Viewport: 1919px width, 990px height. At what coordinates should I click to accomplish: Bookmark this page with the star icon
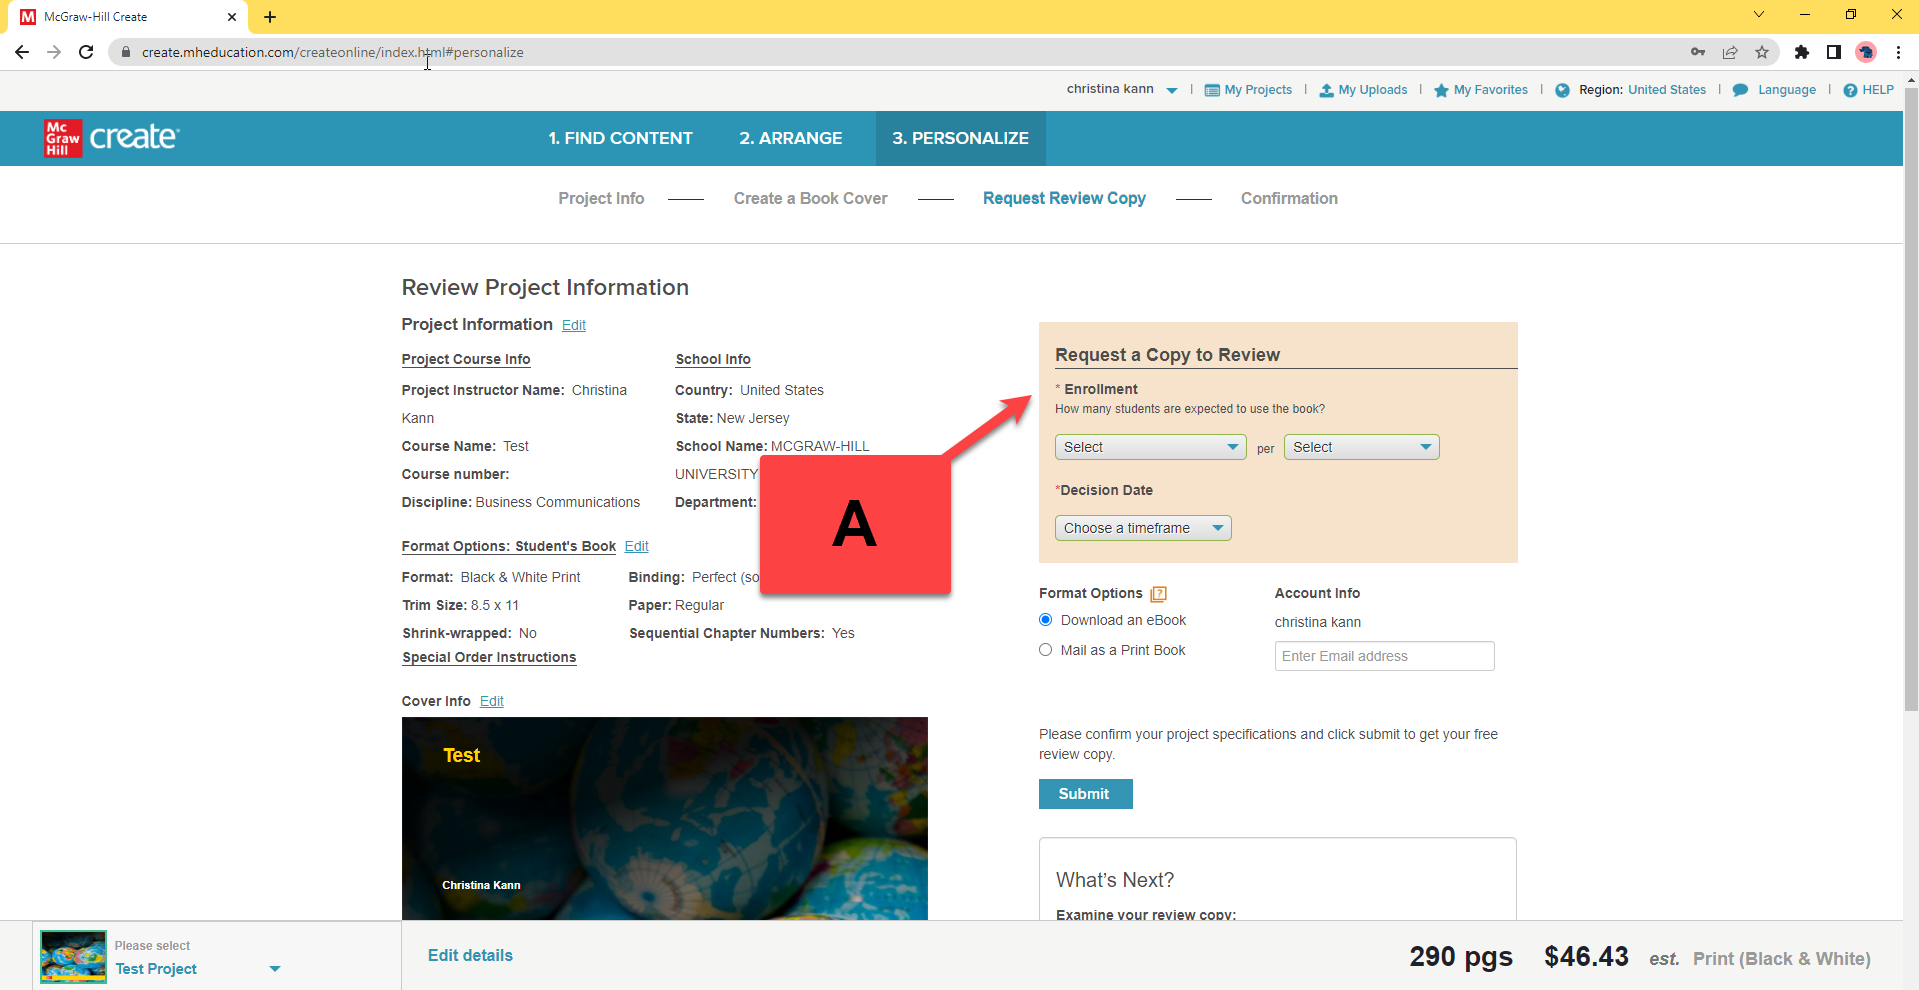1762,52
